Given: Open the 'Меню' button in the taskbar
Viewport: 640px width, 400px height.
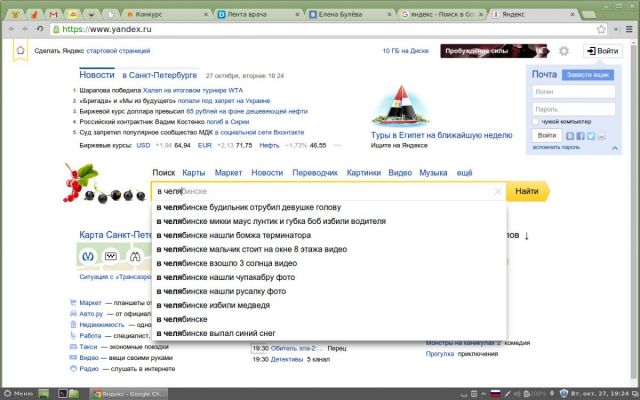Looking at the screenshot, I should (x=18, y=393).
